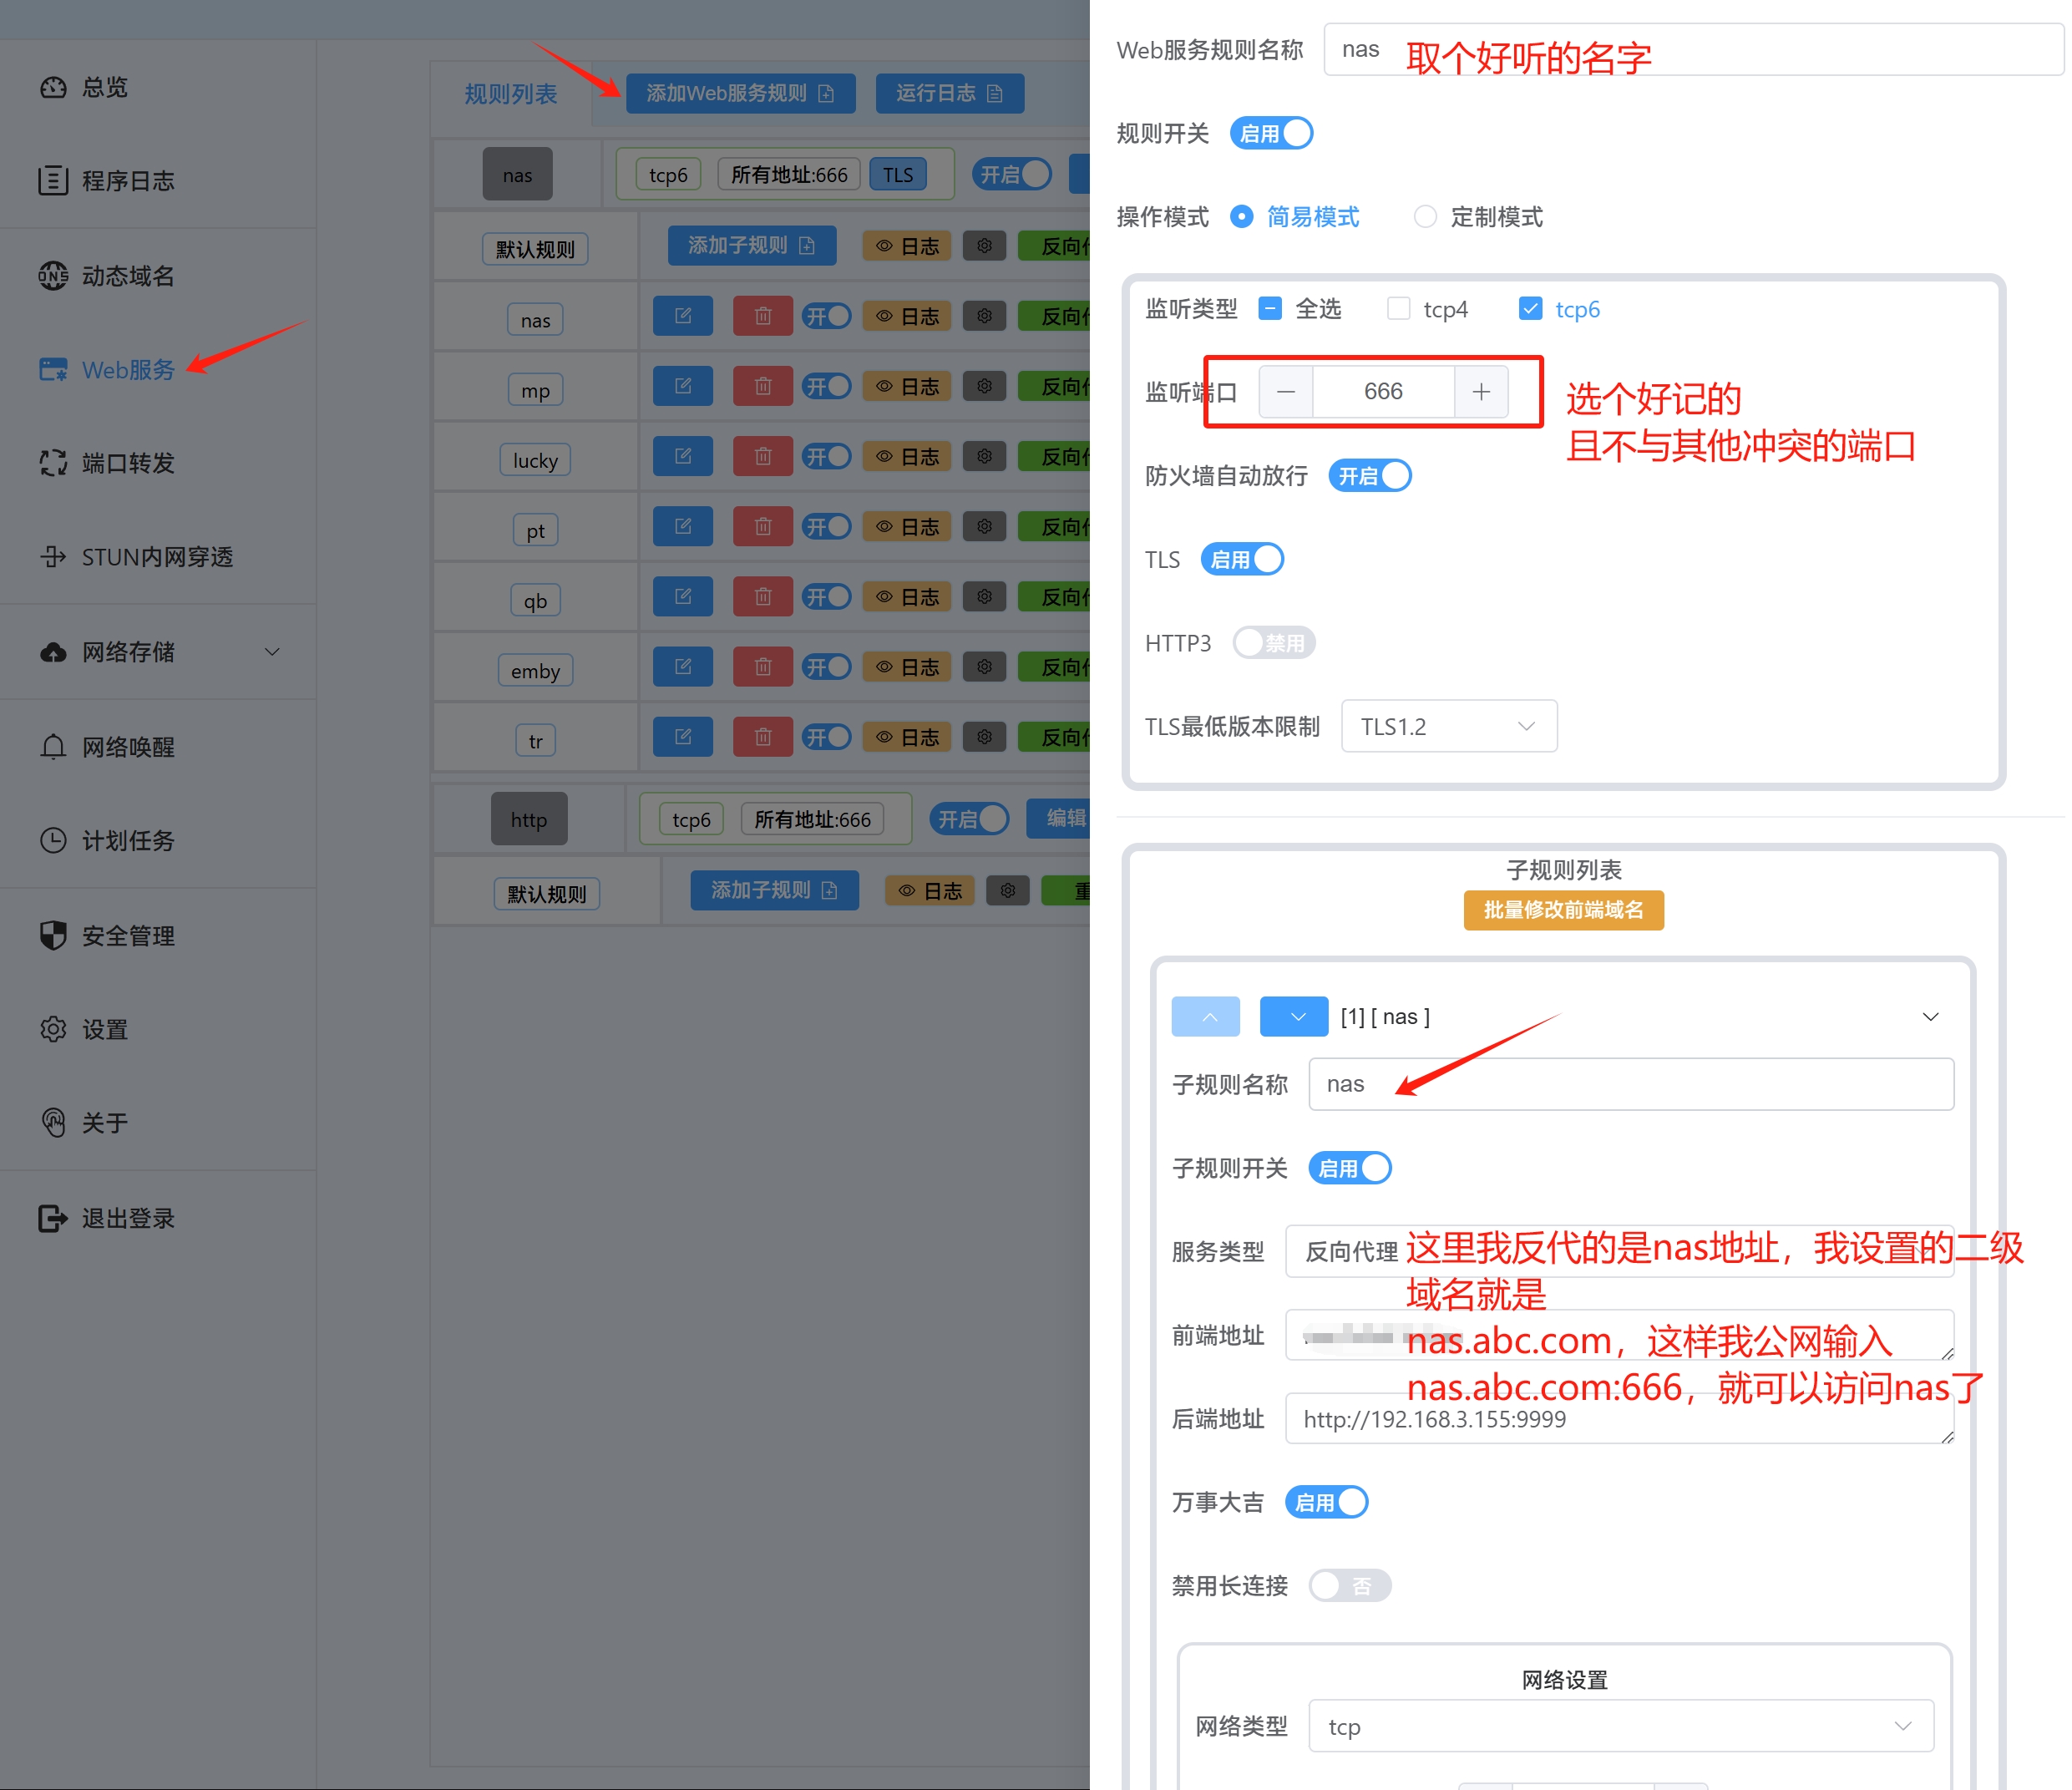Click the 后端地址 input field

[1620, 1418]
